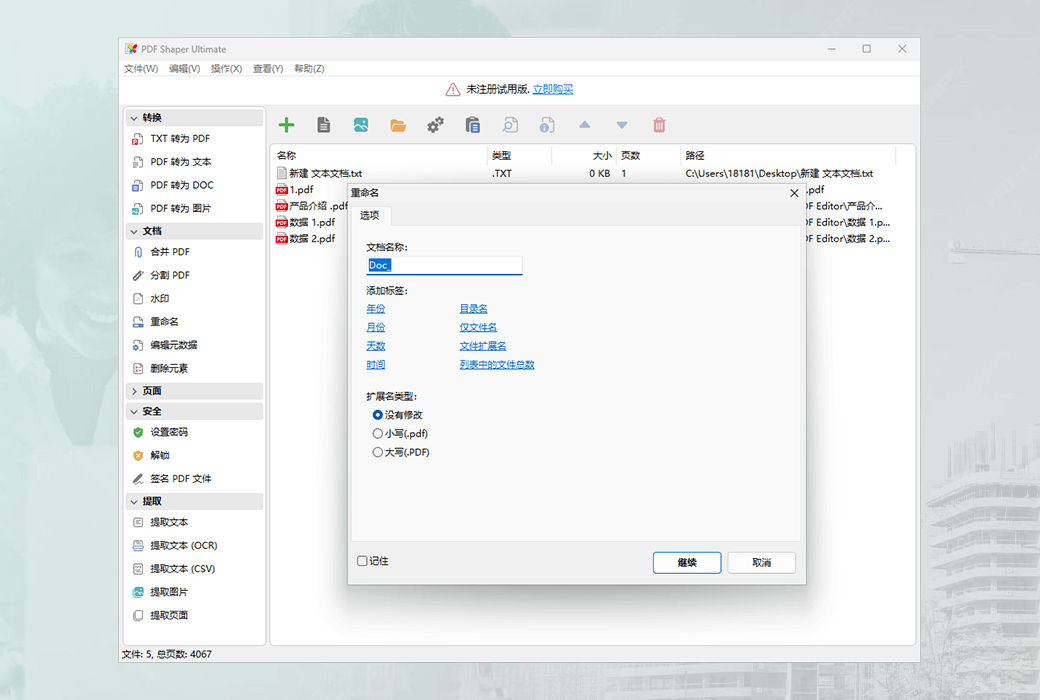Viewport: 1040px width, 700px height.
Task: Open a folder using the folder toolbar icon
Action: 398,124
